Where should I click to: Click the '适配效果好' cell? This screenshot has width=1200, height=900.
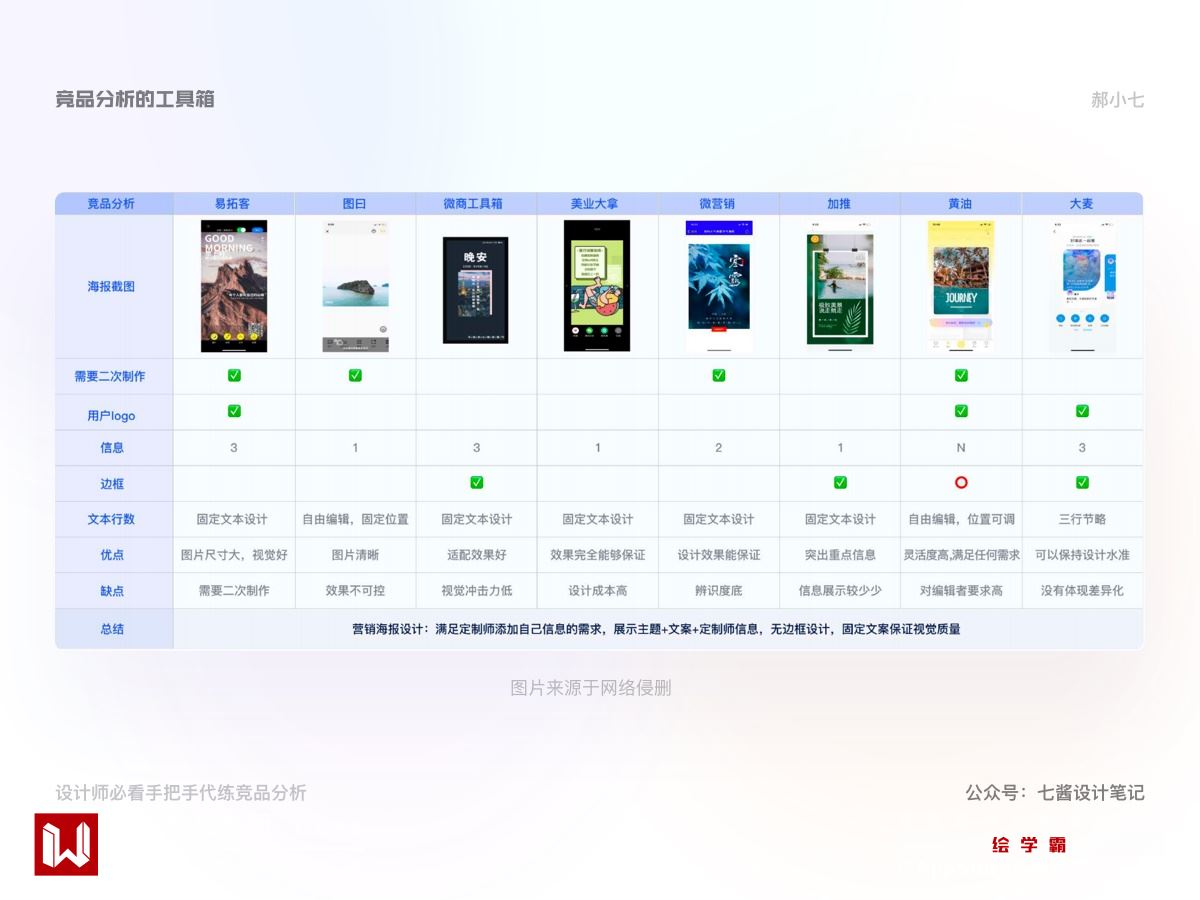click(477, 555)
